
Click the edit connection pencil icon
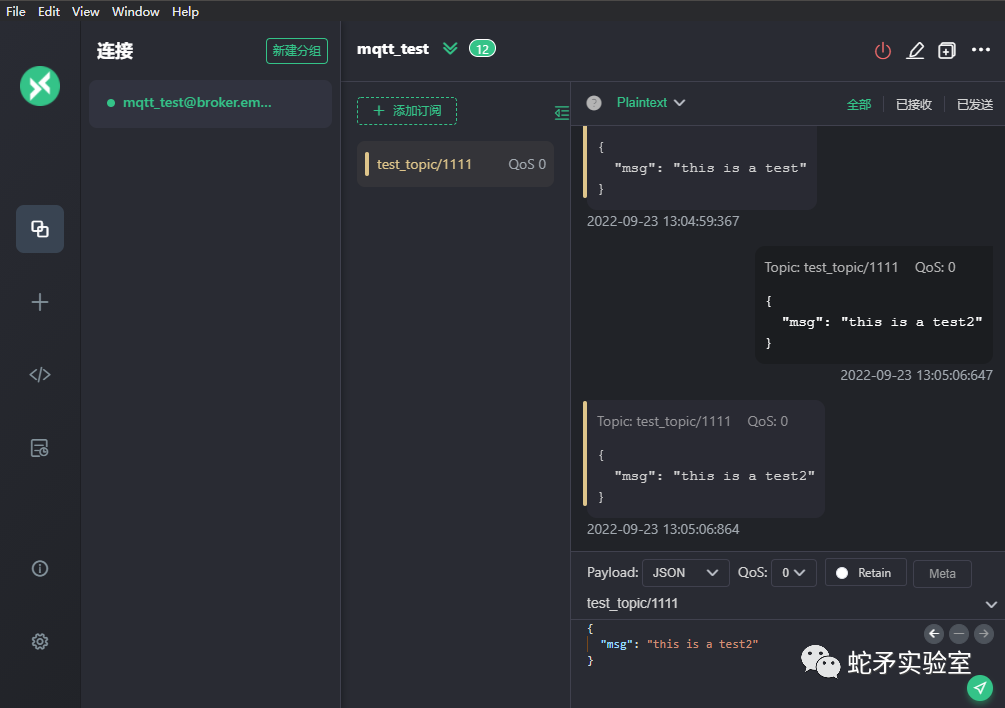915,50
